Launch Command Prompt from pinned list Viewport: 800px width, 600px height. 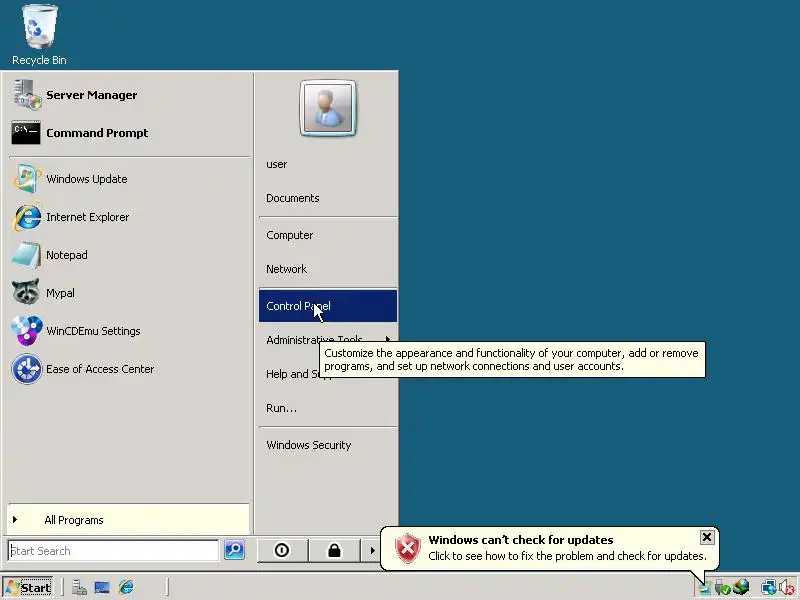[128, 133]
